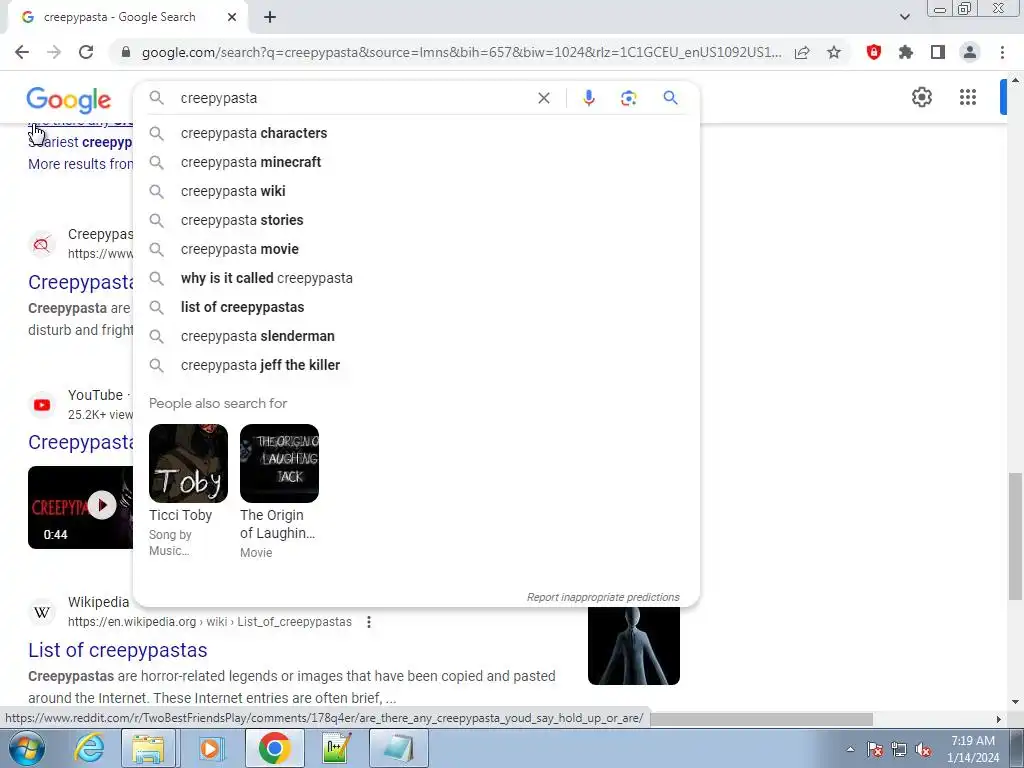Open the 7:19 AM taskbar clock

coord(972,749)
